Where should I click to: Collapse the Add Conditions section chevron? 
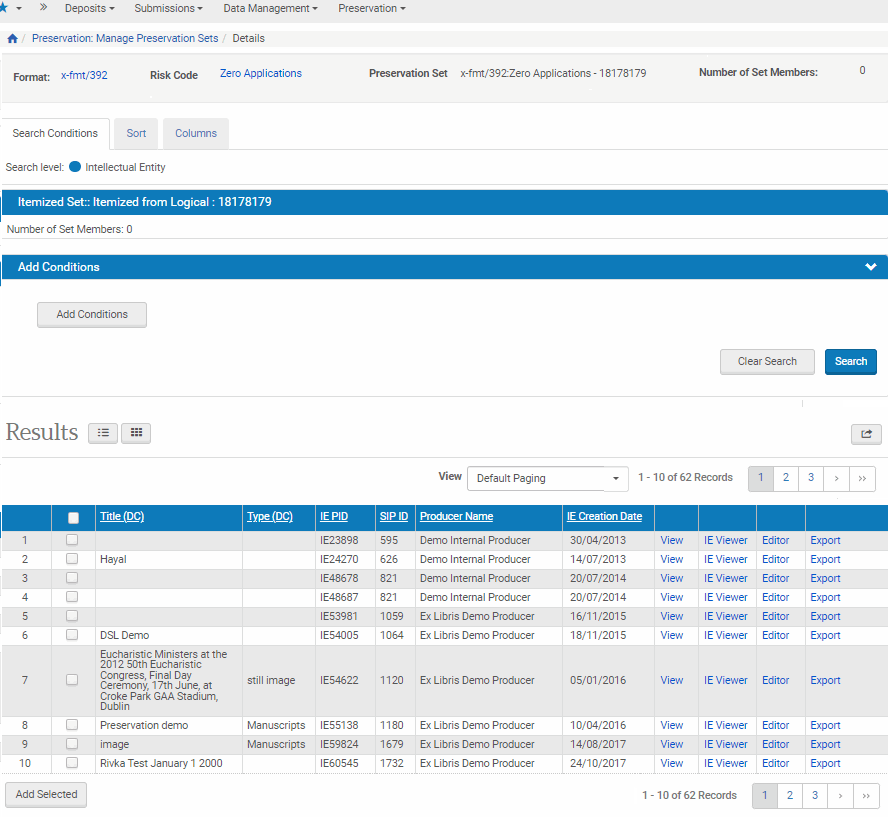coord(871,267)
